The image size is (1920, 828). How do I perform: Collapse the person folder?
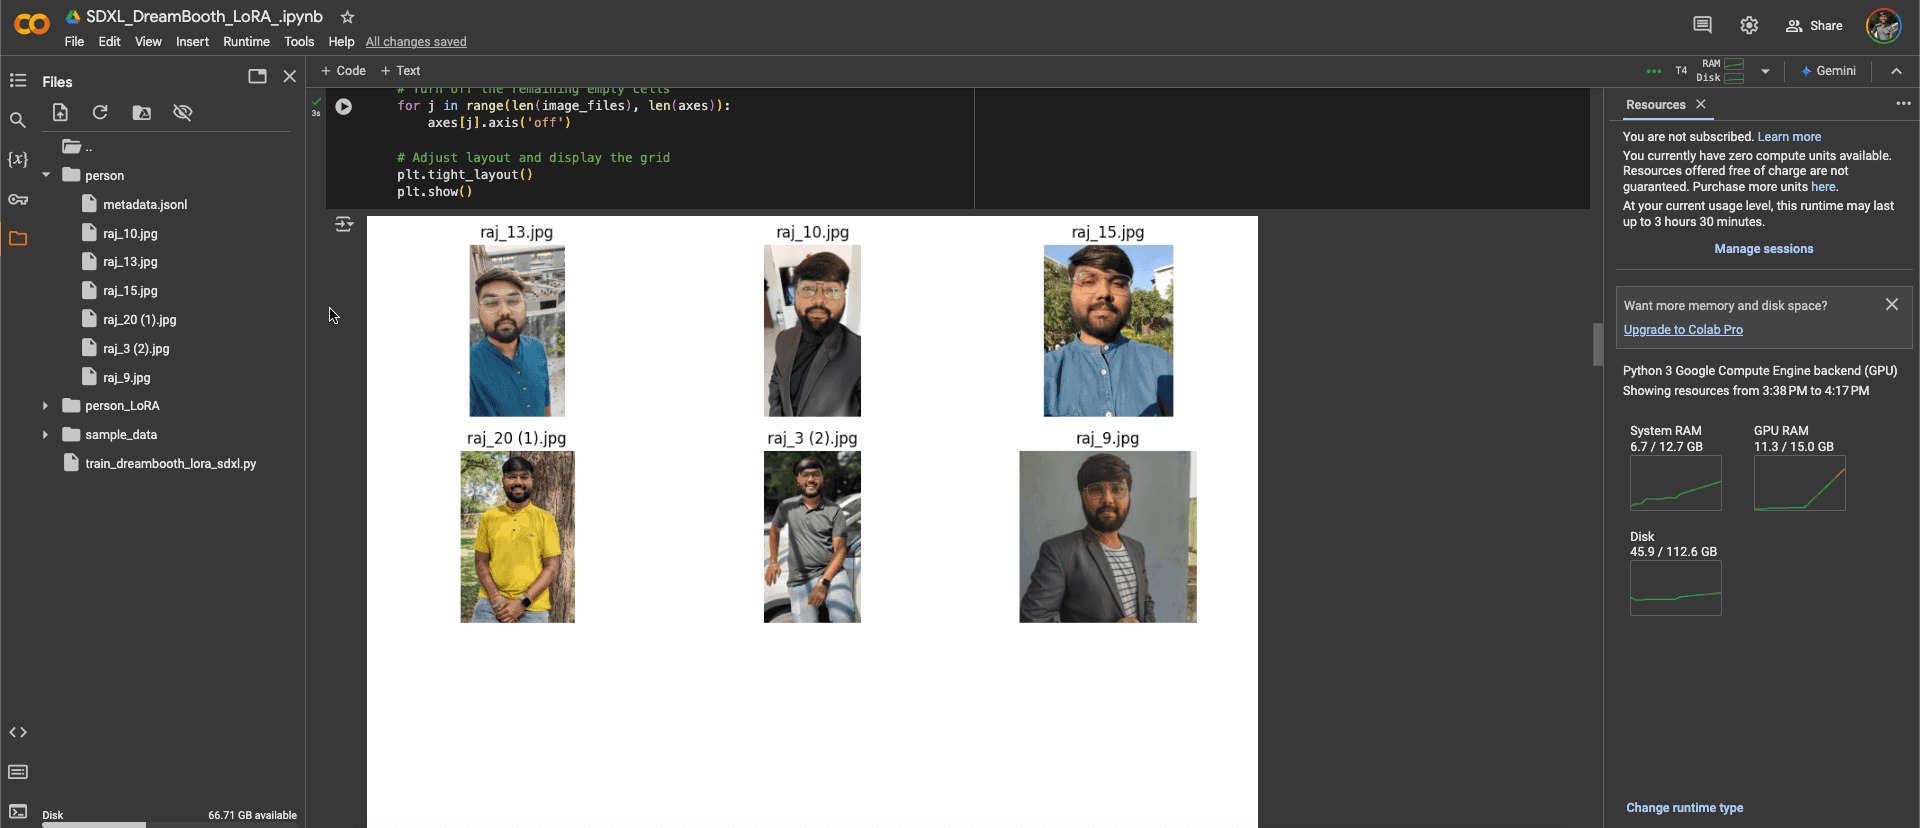(x=46, y=175)
